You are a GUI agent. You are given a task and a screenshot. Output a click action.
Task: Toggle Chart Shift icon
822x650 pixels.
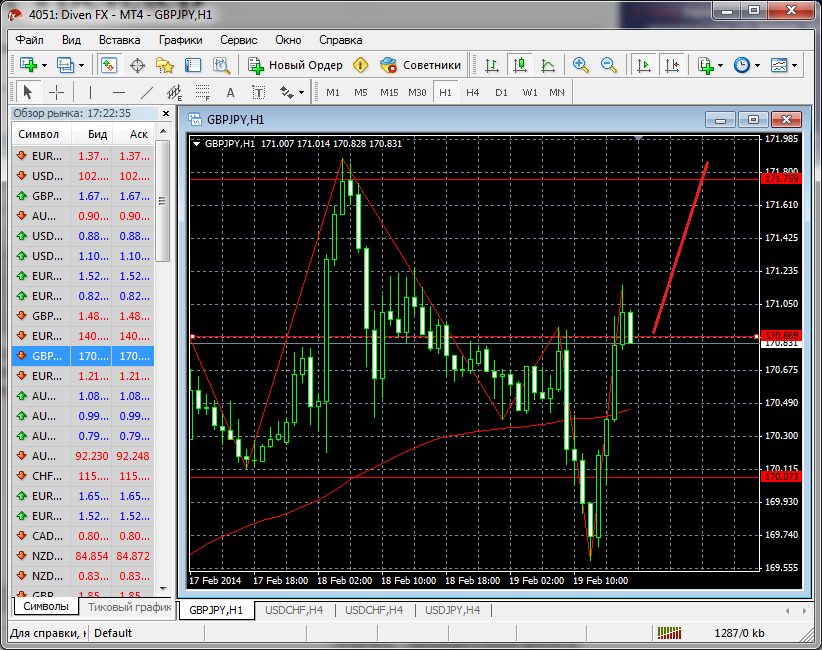(x=672, y=65)
